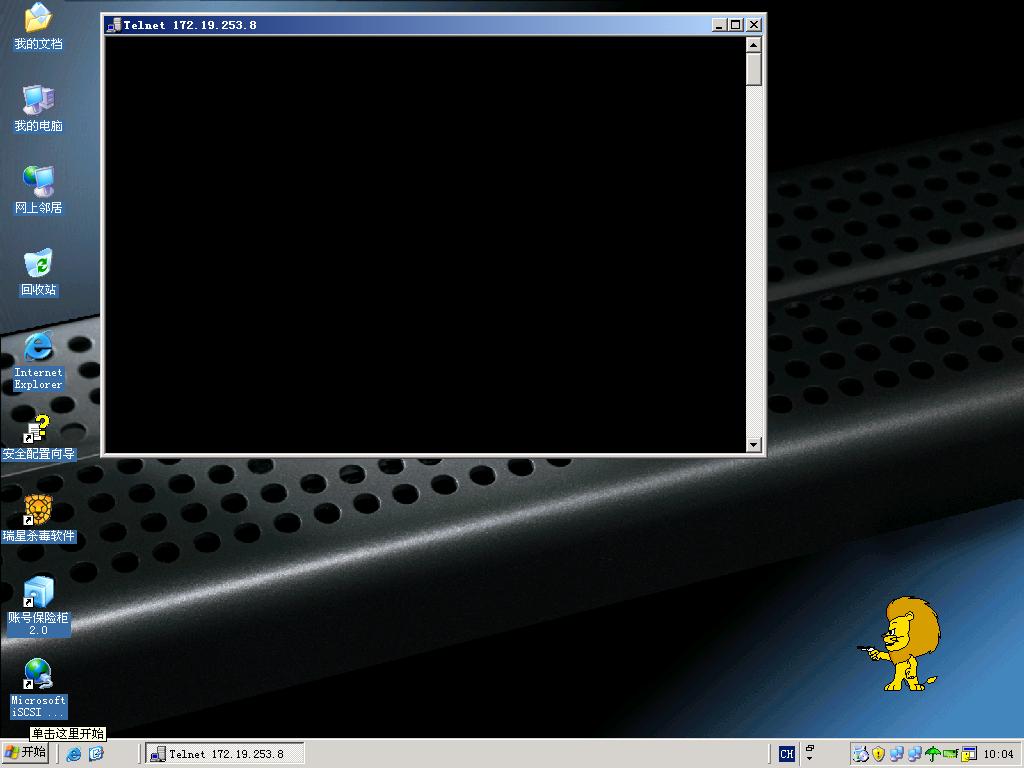Open the language bar options arrow

810,759
